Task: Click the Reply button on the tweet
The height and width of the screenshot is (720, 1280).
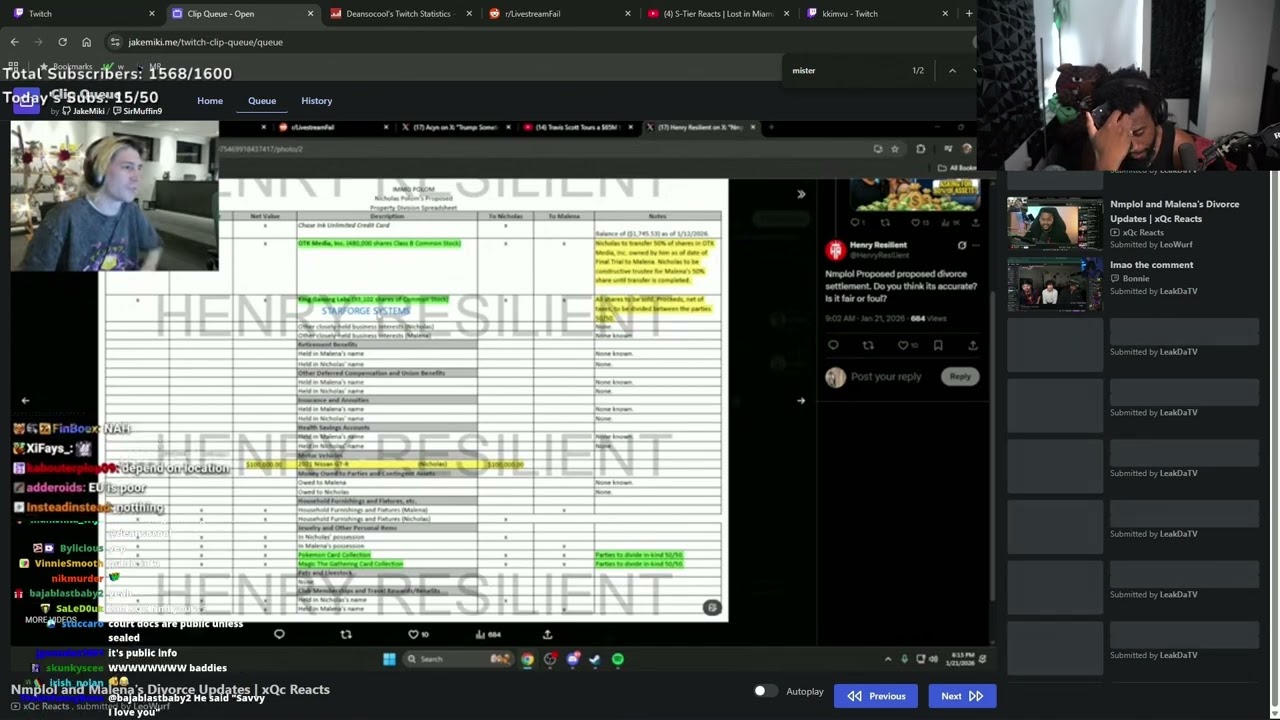Action: [x=960, y=376]
